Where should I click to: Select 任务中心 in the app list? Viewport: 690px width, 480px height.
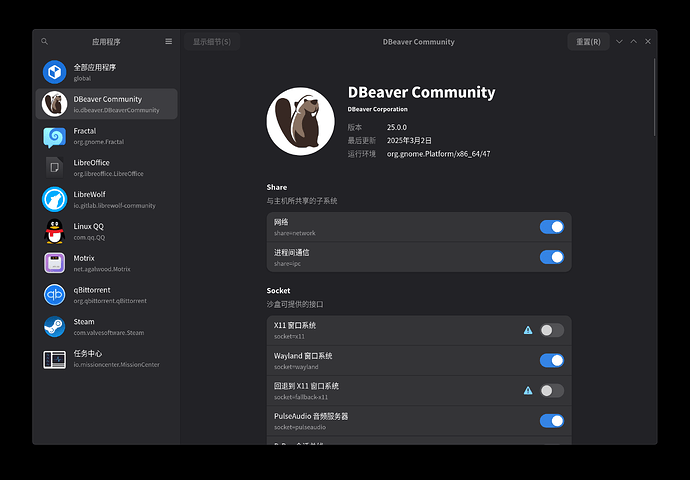coord(106,359)
